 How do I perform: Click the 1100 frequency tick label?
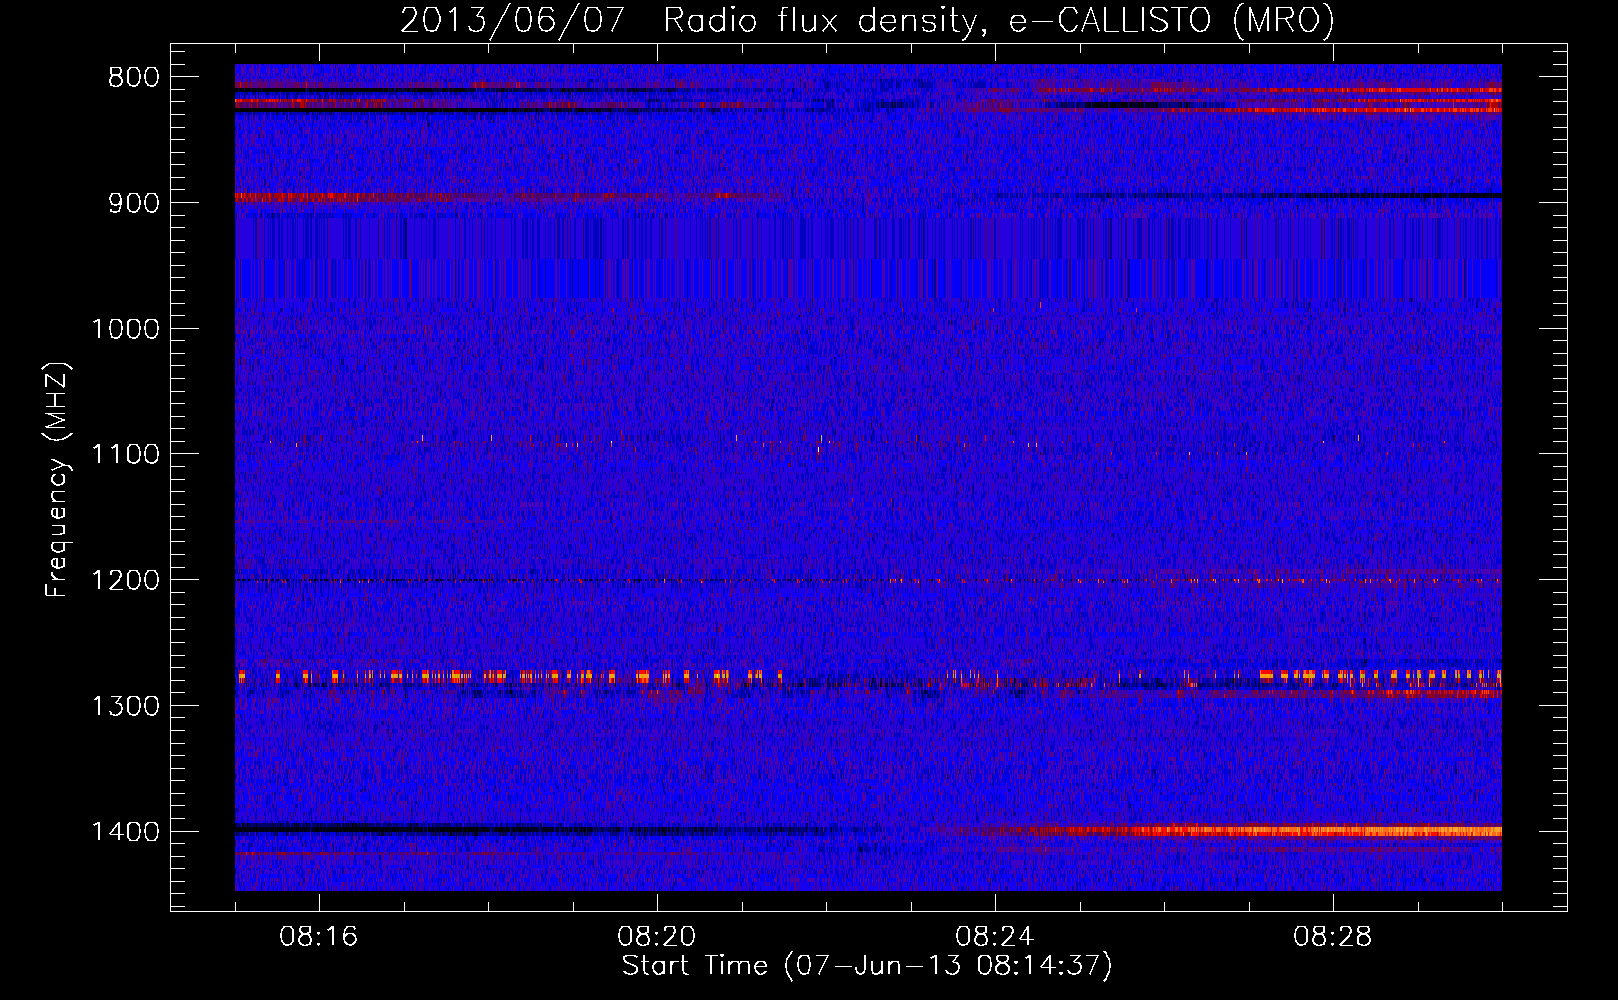[x=125, y=455]
